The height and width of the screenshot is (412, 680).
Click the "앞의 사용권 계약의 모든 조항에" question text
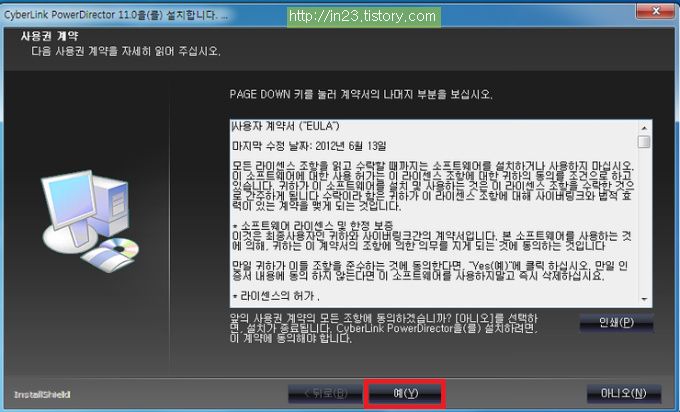[383, 328]
